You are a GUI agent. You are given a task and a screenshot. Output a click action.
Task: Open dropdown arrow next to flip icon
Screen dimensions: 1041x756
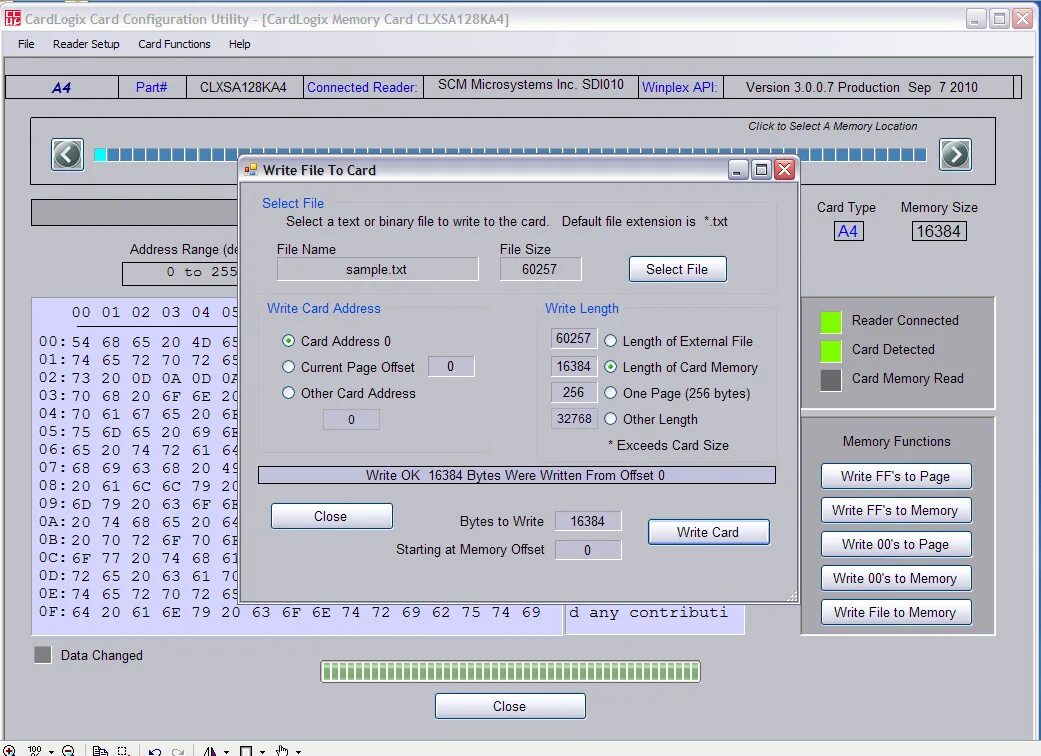pyautogui.click(x=226, y=752)
